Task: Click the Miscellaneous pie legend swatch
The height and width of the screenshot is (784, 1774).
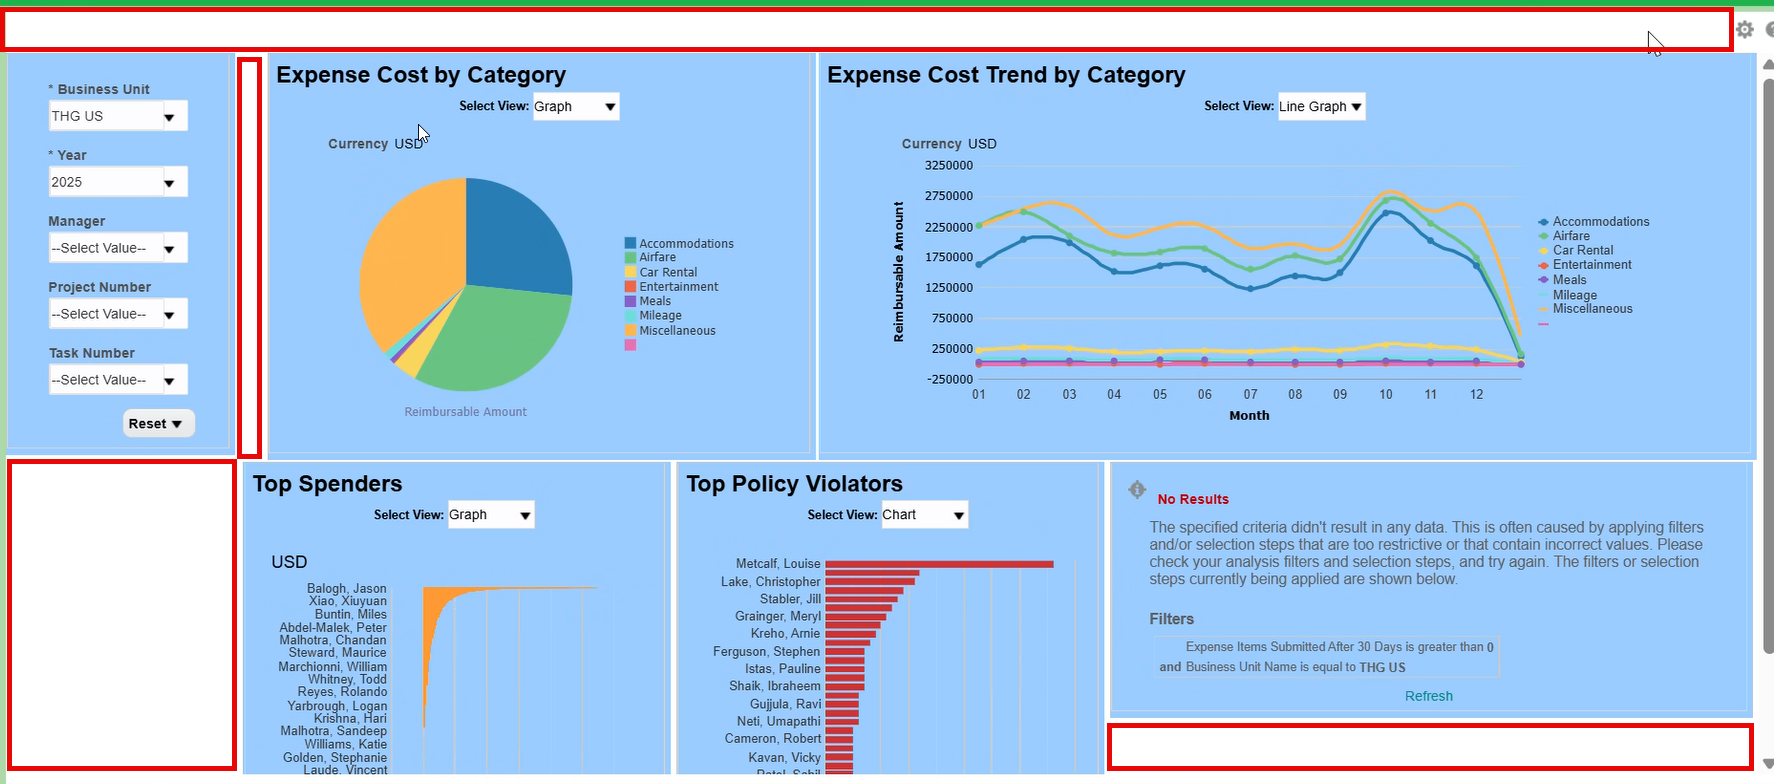Action: (630, 330)
